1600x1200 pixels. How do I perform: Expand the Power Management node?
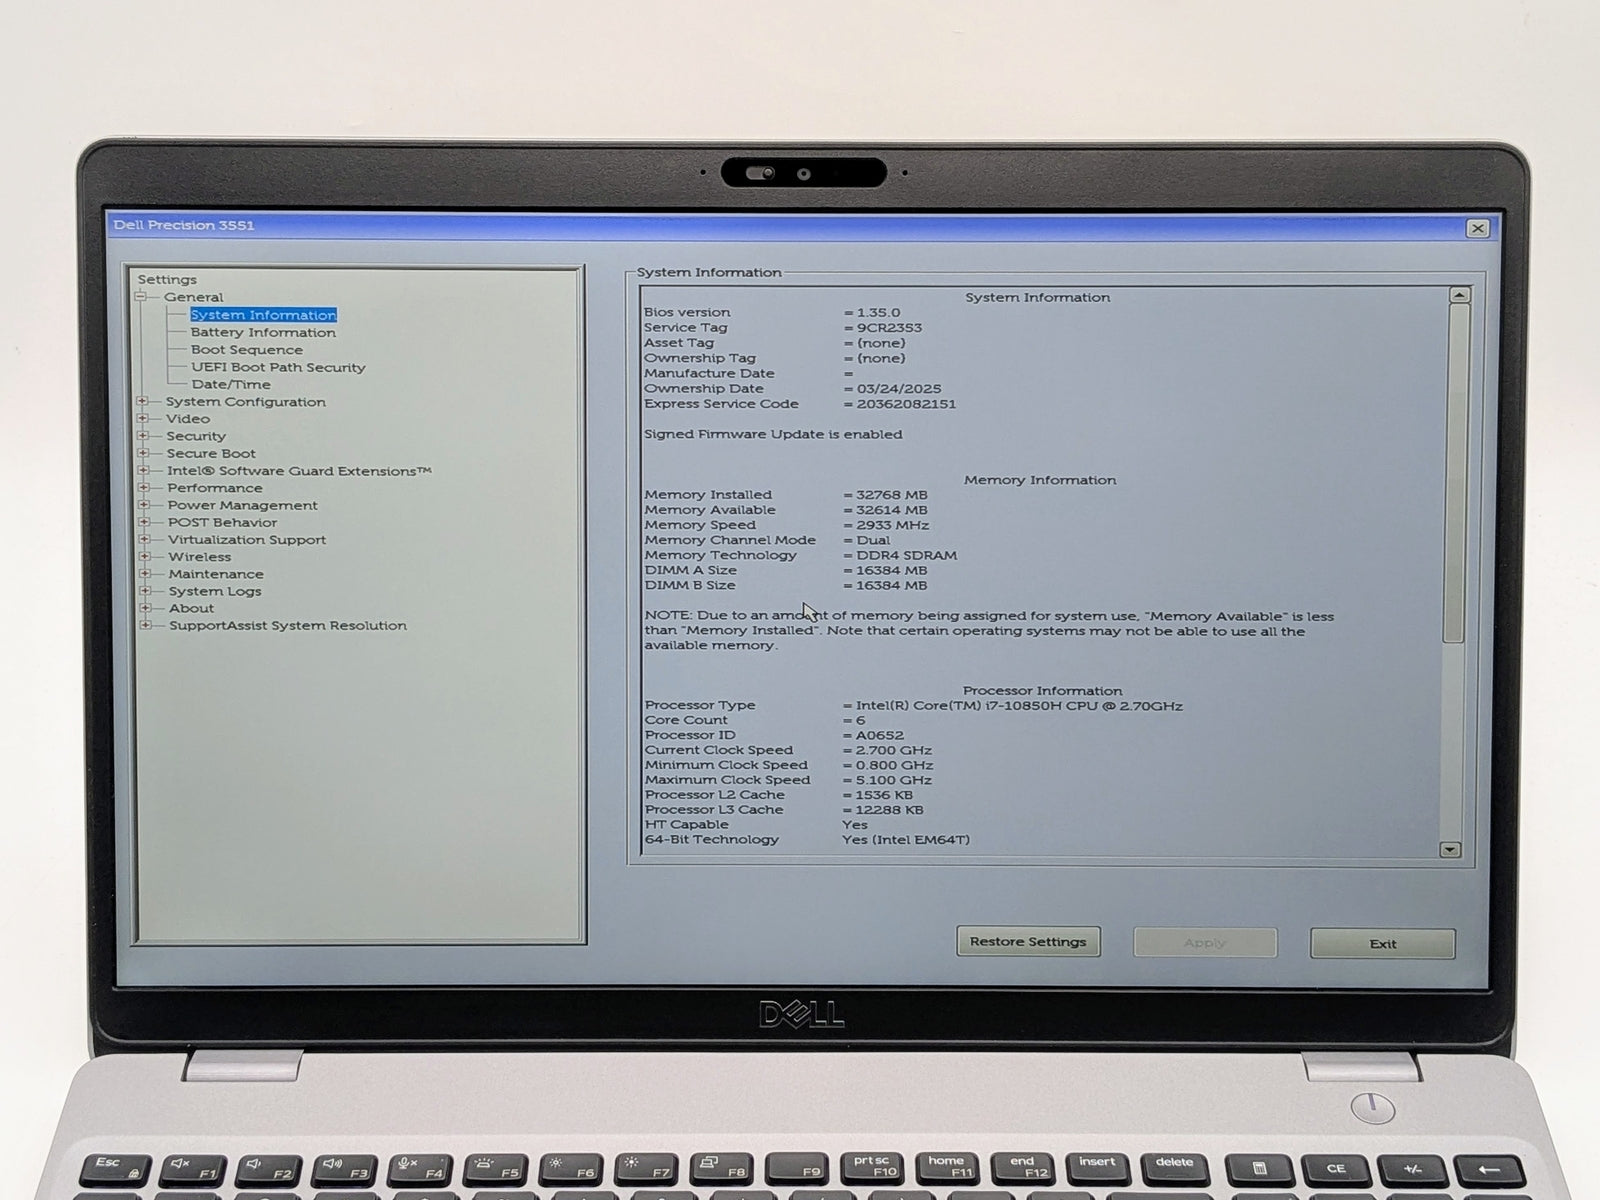(144, 505)
